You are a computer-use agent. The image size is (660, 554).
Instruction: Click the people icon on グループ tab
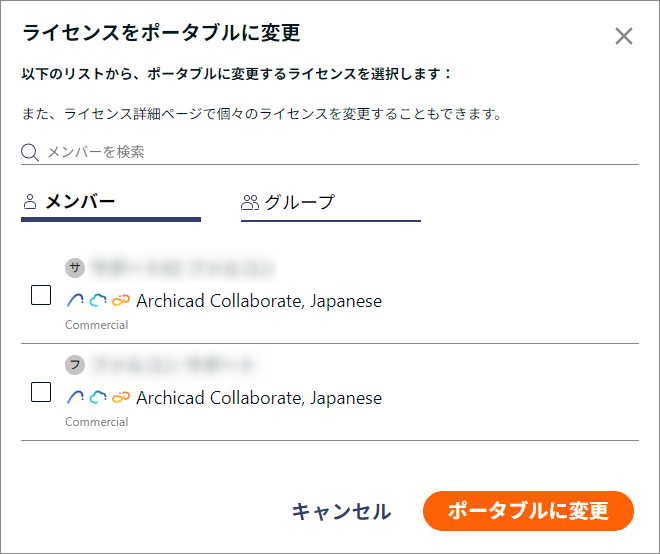tap(250, 202)
